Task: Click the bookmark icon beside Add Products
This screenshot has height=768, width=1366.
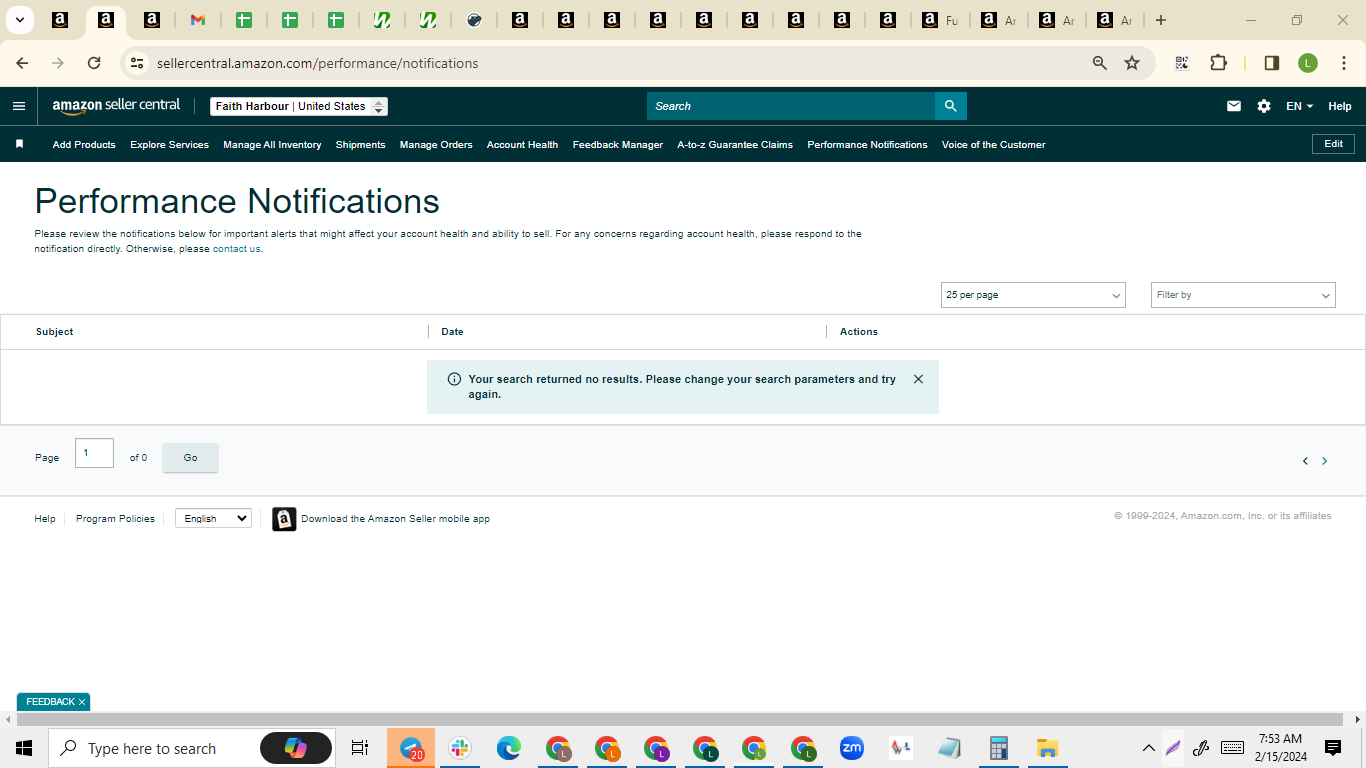Action: click(19, 144)
